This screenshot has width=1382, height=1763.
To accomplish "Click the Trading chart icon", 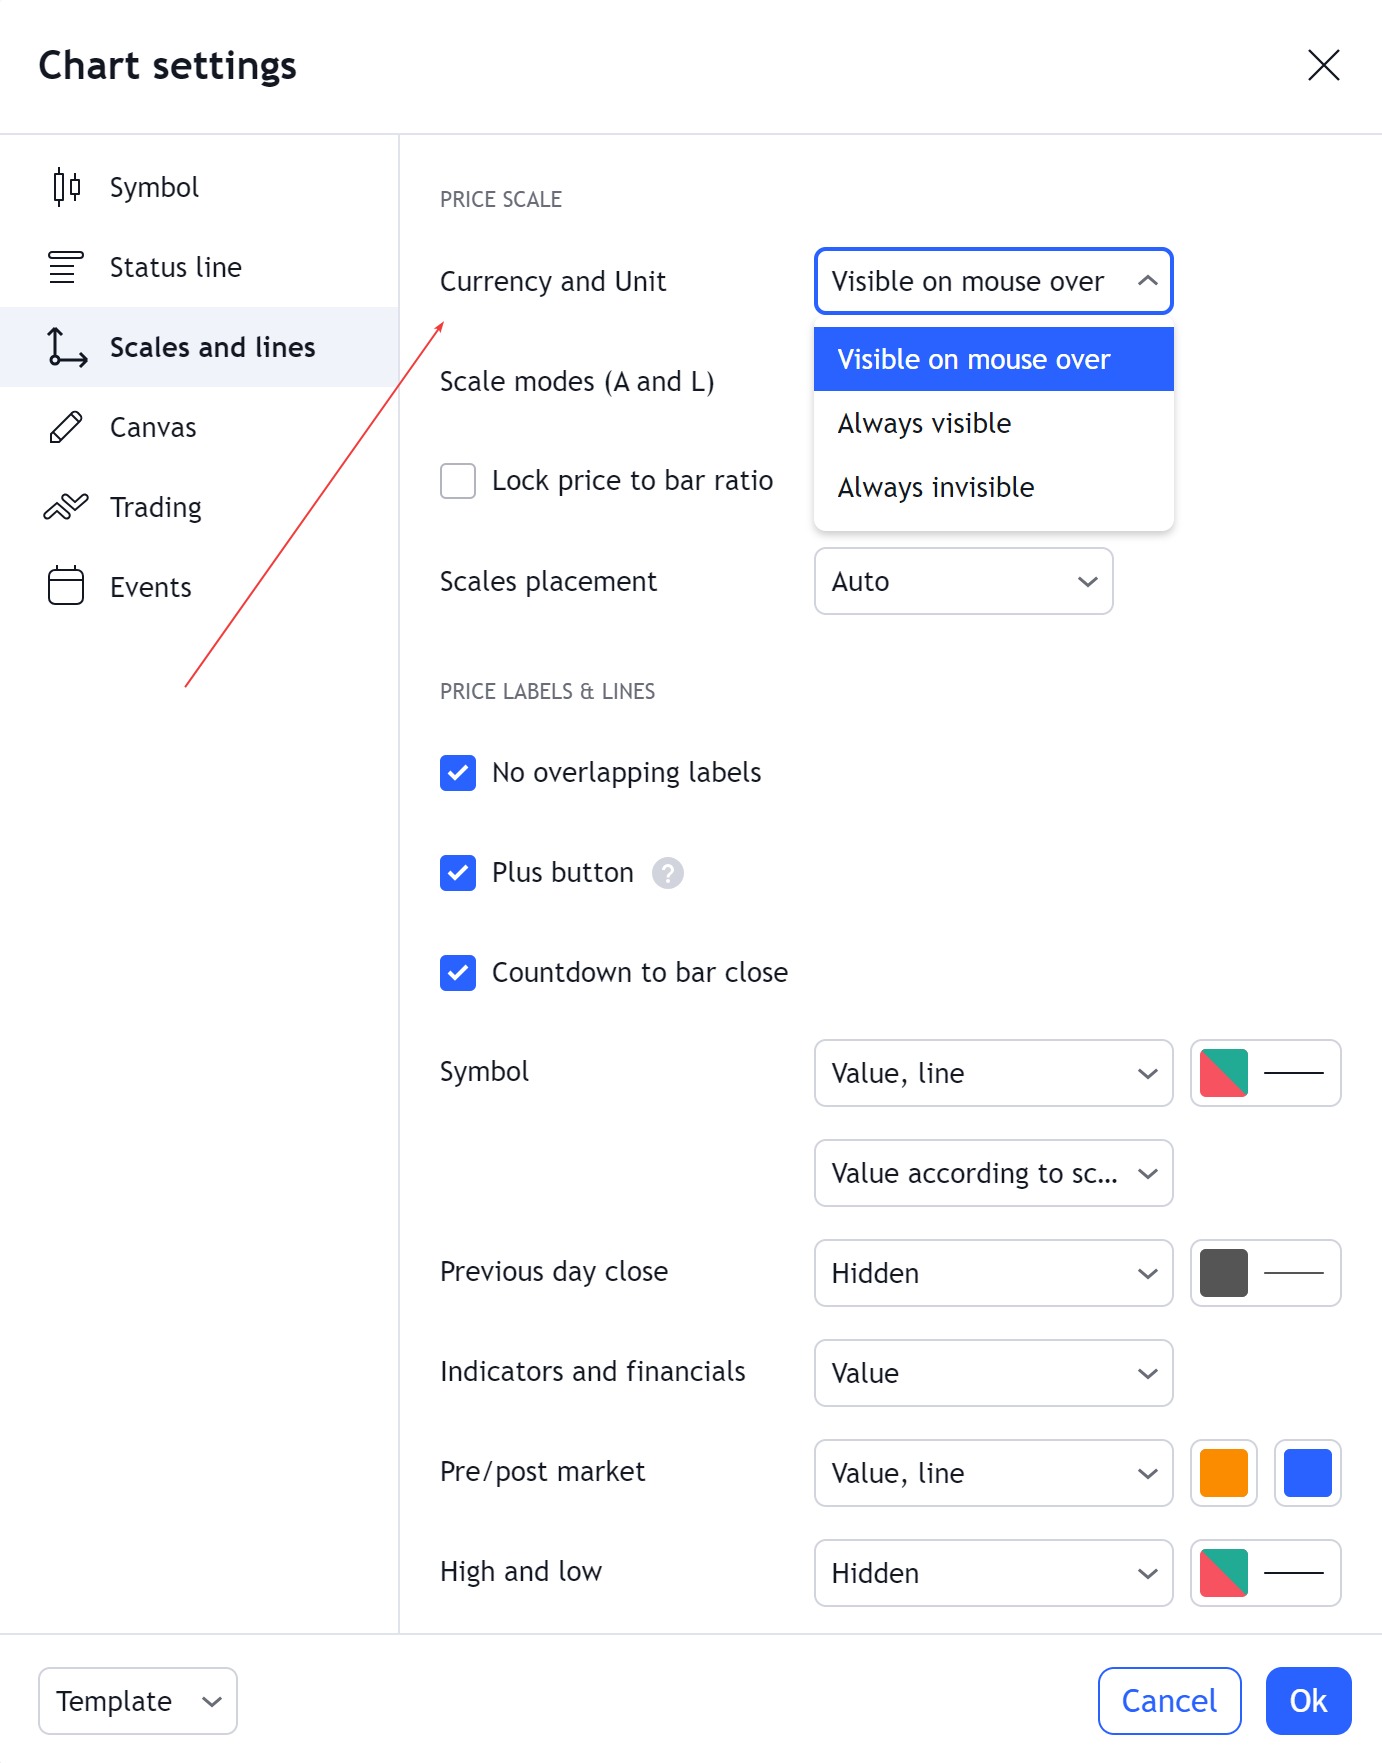I will coord(66,507).
